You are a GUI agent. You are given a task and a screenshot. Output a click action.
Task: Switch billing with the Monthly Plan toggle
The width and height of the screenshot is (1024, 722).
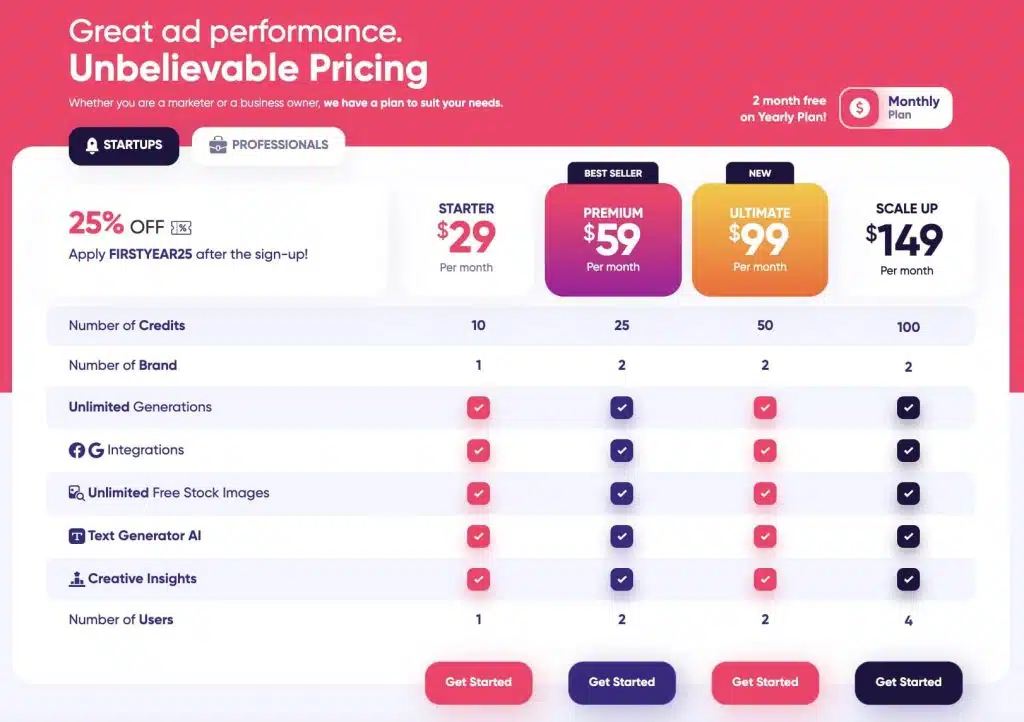tap(895, 107)
